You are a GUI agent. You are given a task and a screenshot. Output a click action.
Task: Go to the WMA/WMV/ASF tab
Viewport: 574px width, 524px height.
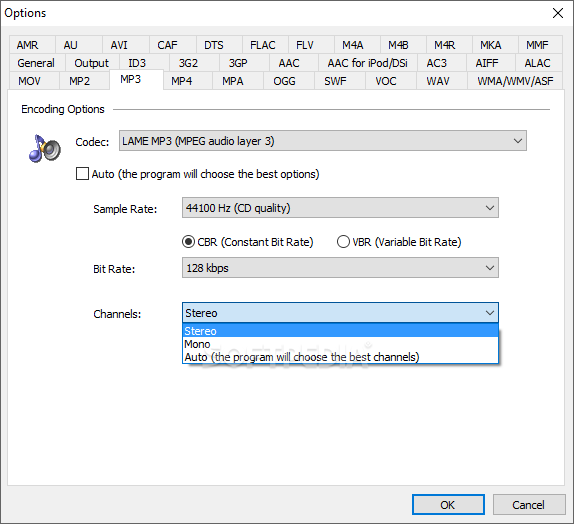[515, 81]
